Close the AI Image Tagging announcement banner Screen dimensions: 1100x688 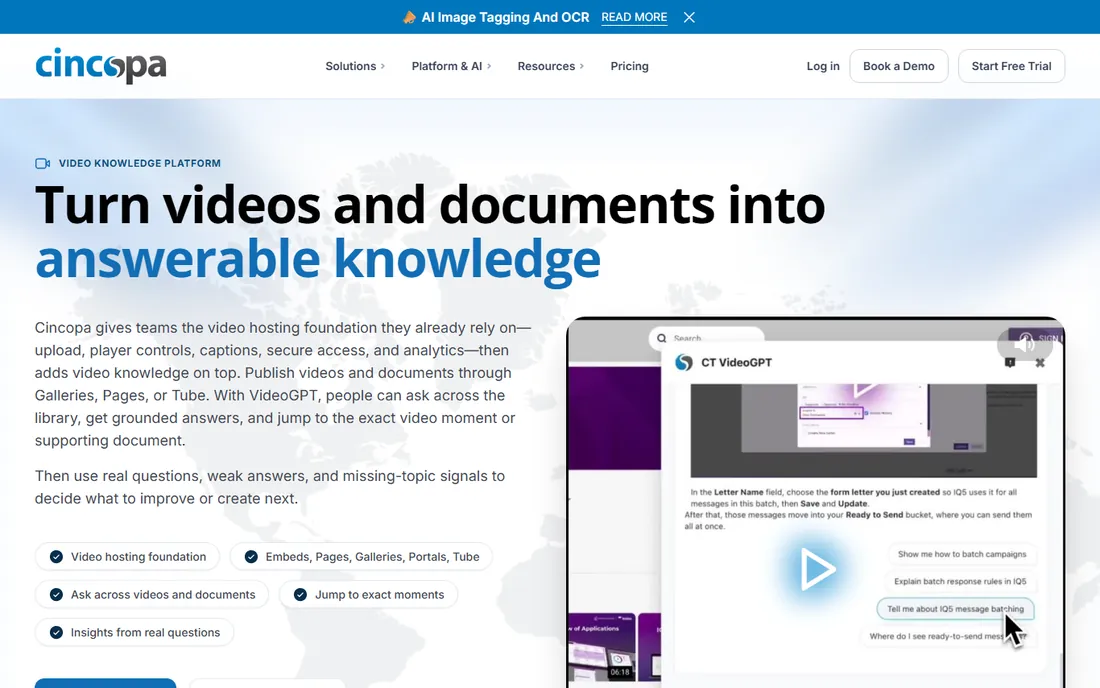[689, 18]
